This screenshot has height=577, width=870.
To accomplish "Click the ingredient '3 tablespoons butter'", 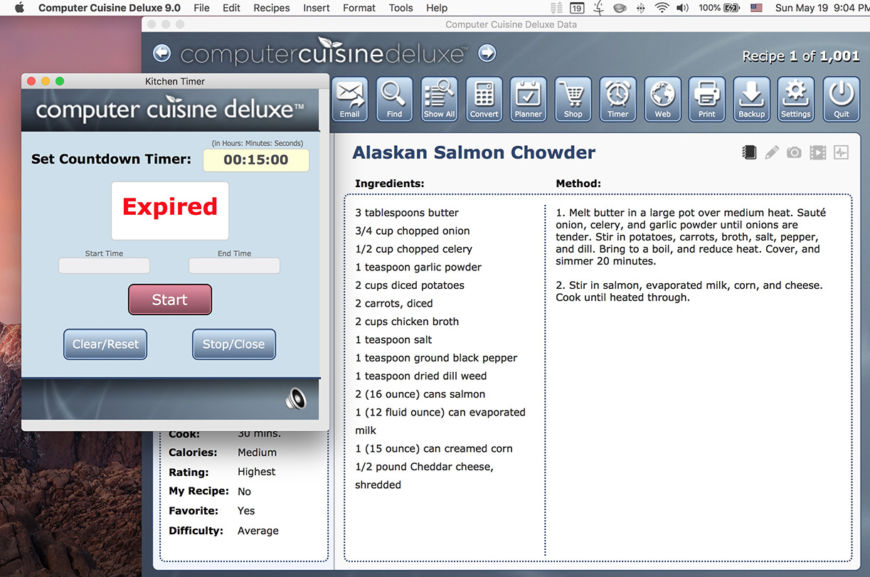I will tap(407, 212).
